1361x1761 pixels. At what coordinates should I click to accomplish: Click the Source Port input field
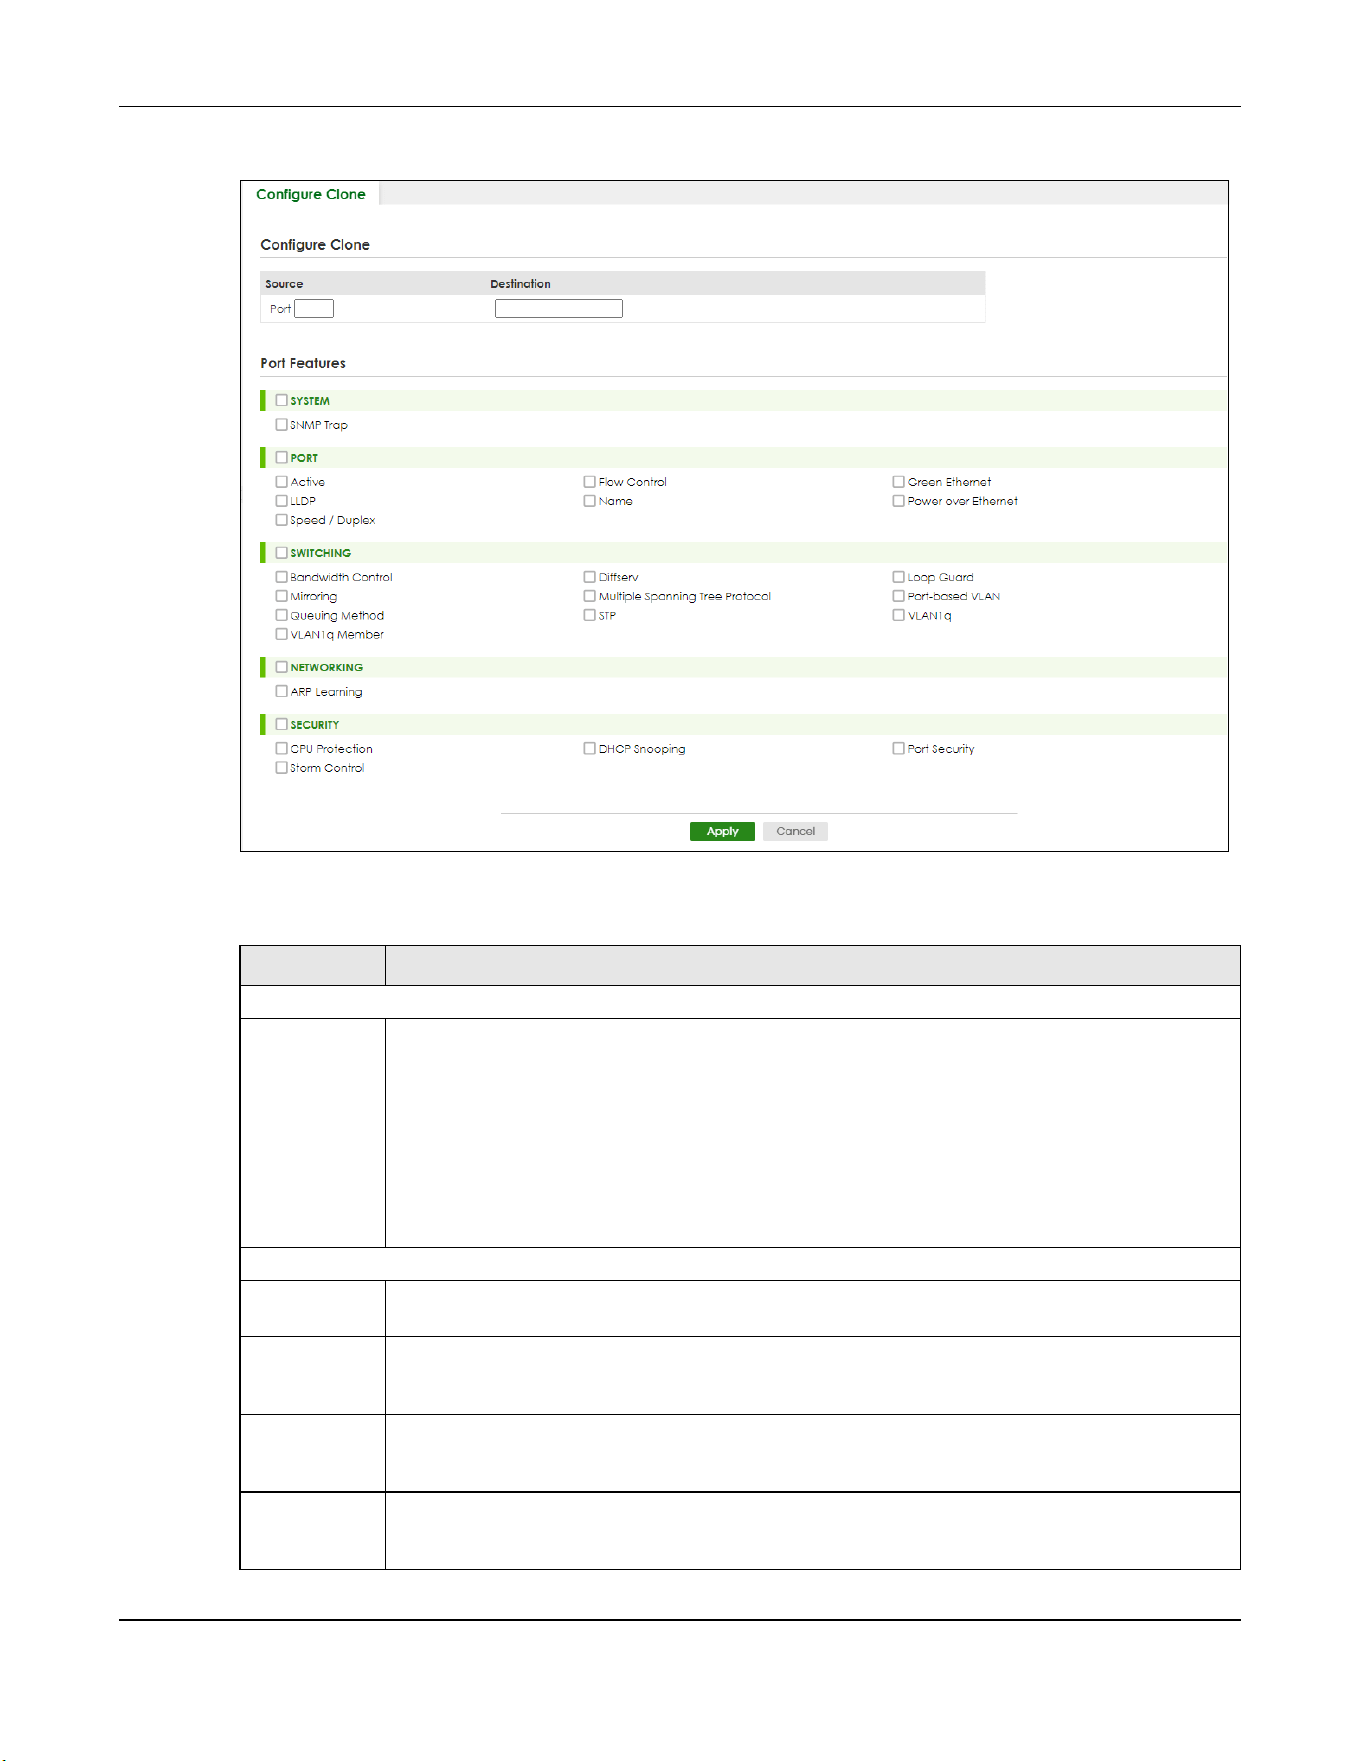(314, 309)
